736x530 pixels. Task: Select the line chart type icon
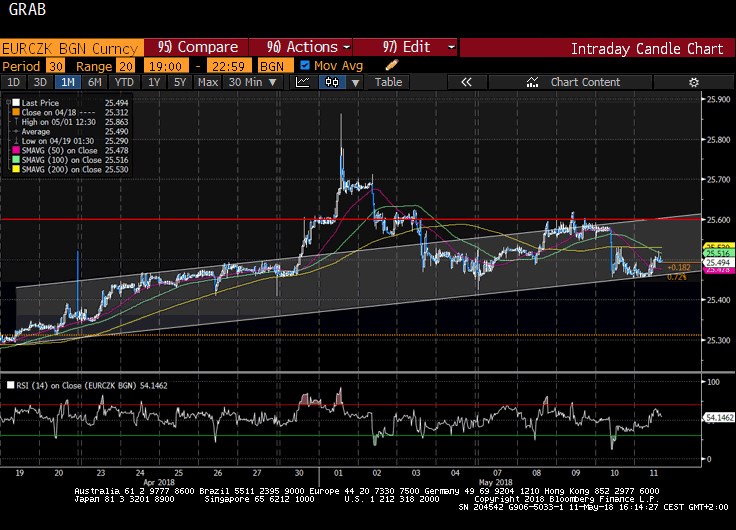[x=303, y=82]
